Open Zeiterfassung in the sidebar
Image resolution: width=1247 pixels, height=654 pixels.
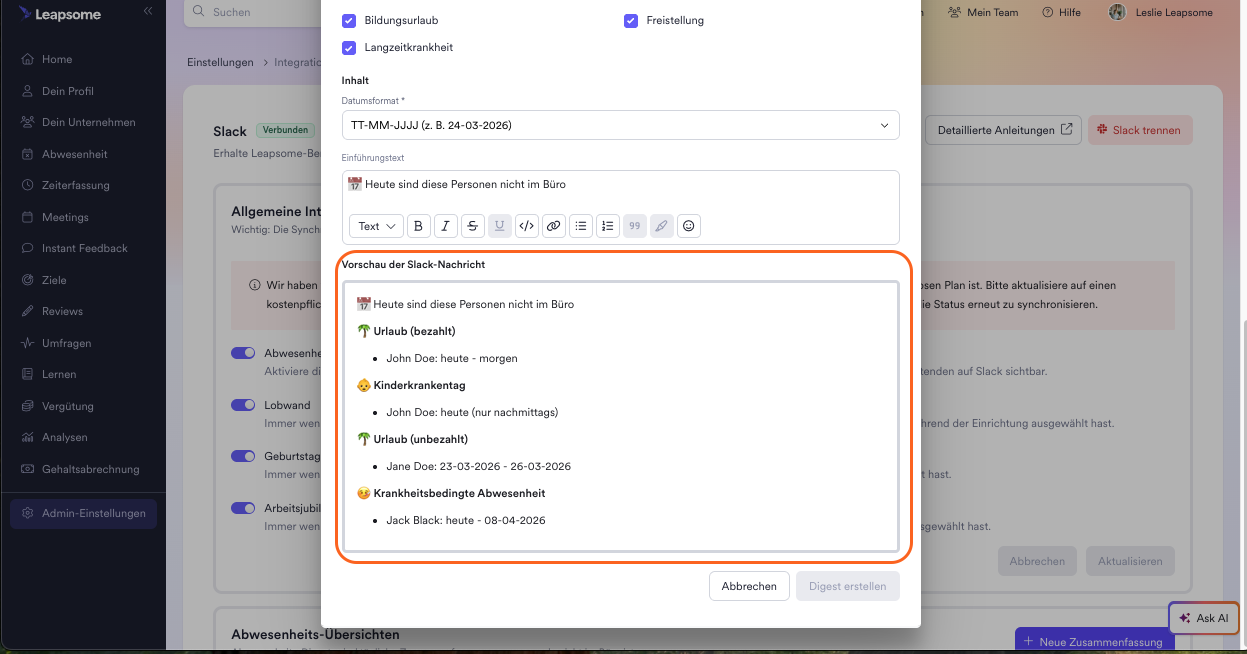pyautogui.click(x=75, y=185)
